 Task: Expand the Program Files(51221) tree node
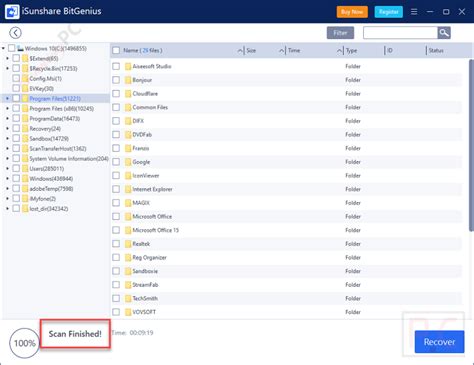click(x=7, y=98)
